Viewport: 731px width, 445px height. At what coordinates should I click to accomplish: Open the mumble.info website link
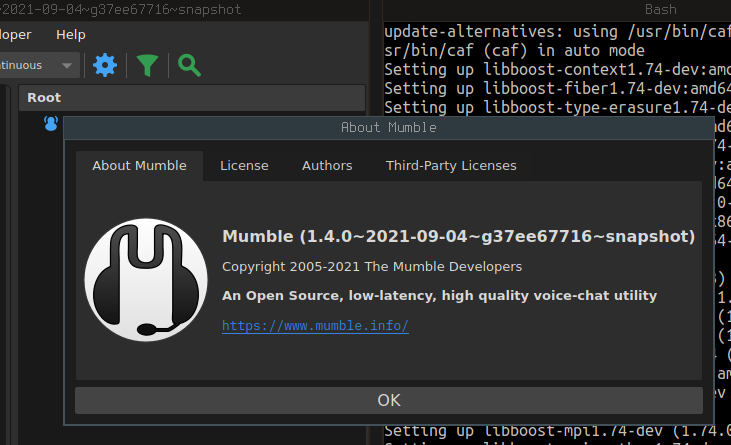pos(315,325)
